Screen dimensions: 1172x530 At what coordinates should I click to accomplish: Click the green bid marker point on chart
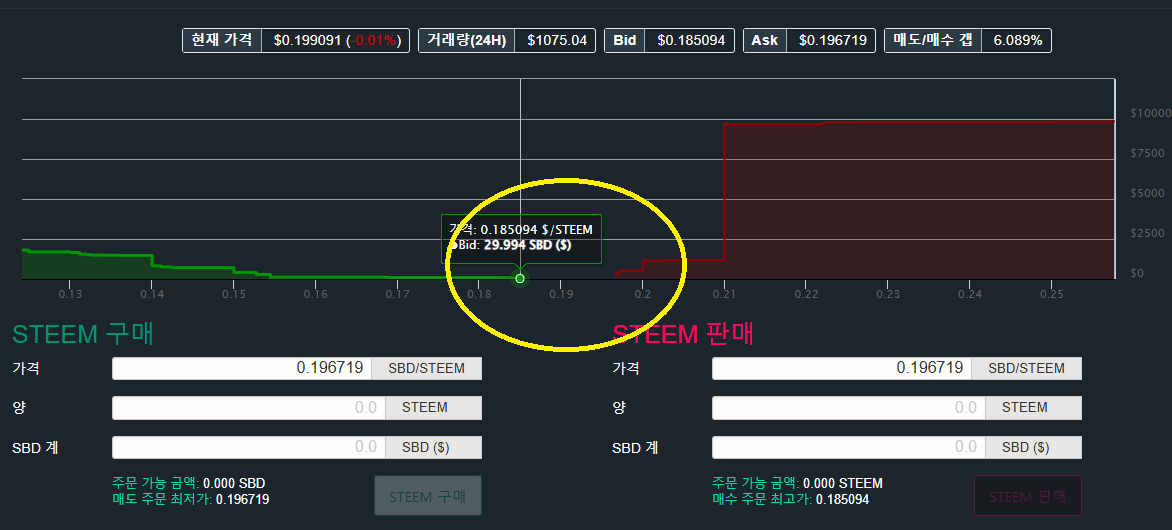tap(520, 279)
